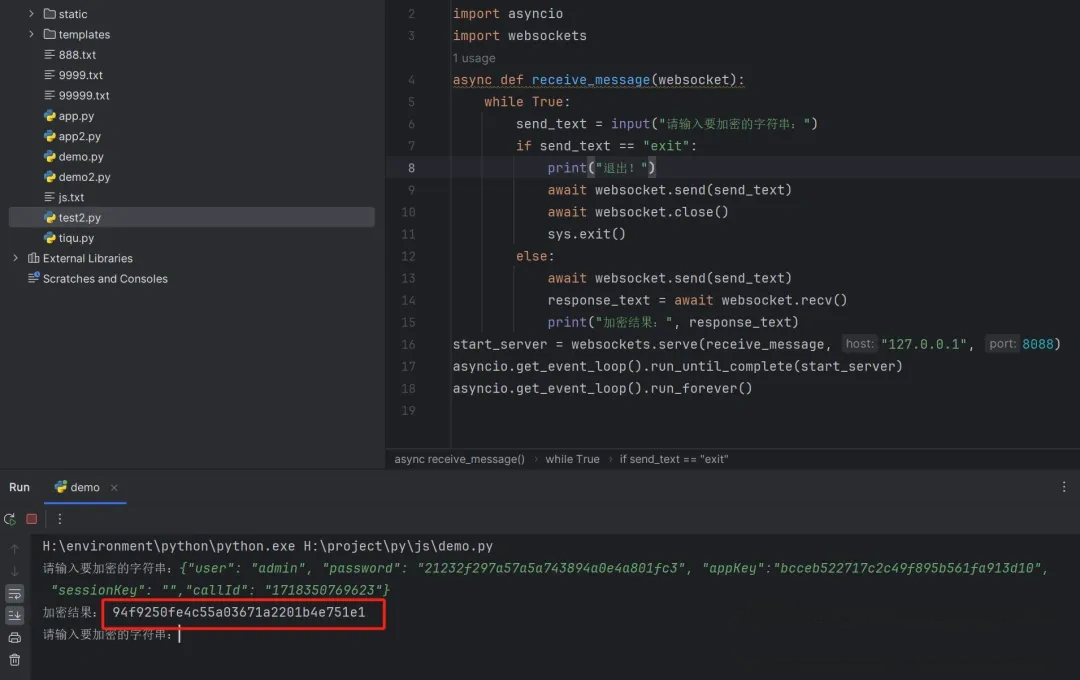The width and height of the screenshot is (1080, 680).
Task: Open 9999.txt file
Action: pos(81,75)
